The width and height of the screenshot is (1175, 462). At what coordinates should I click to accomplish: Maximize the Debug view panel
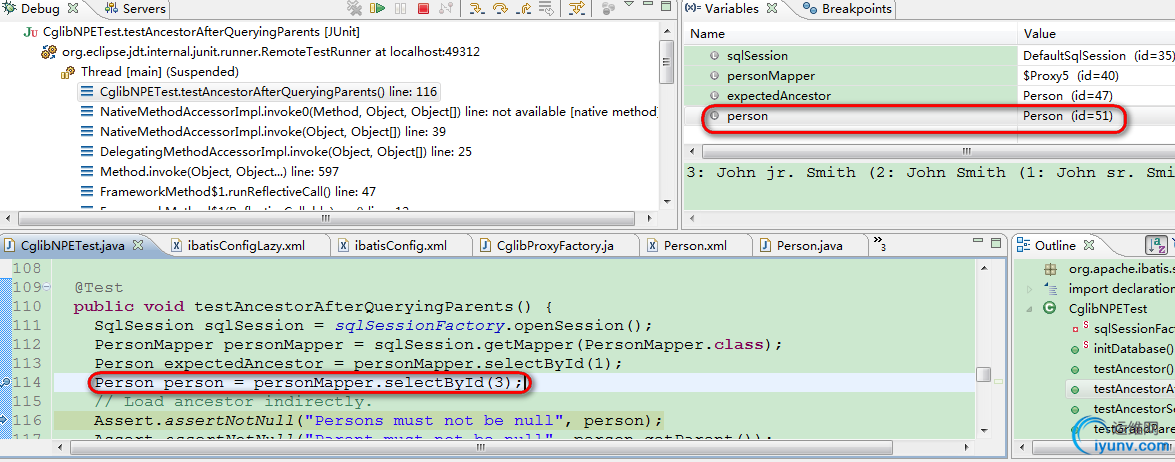click(x=666, y=7)
